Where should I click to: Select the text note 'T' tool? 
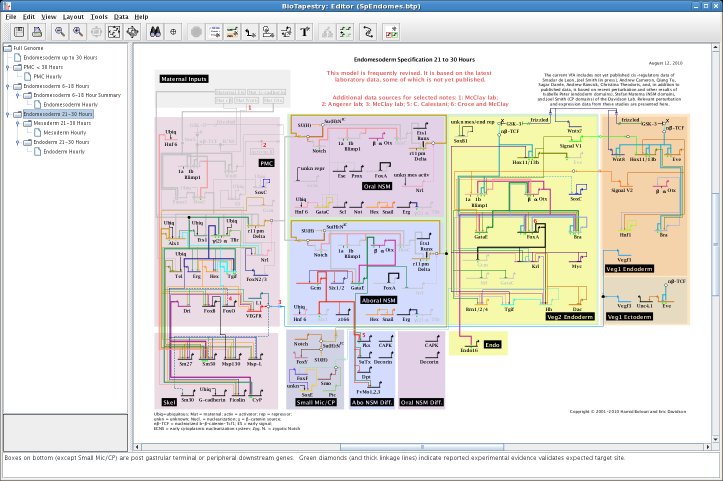point(304,31)
